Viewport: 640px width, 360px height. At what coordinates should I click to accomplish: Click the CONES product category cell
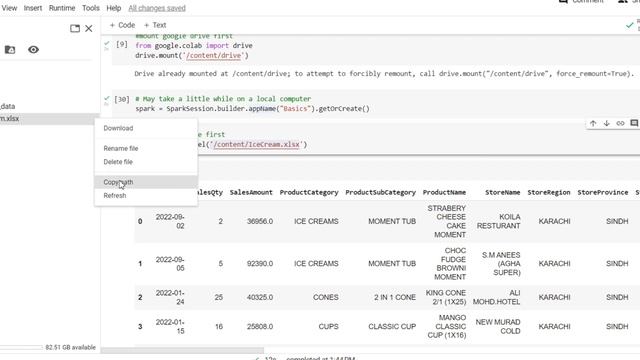coord(326,297)
